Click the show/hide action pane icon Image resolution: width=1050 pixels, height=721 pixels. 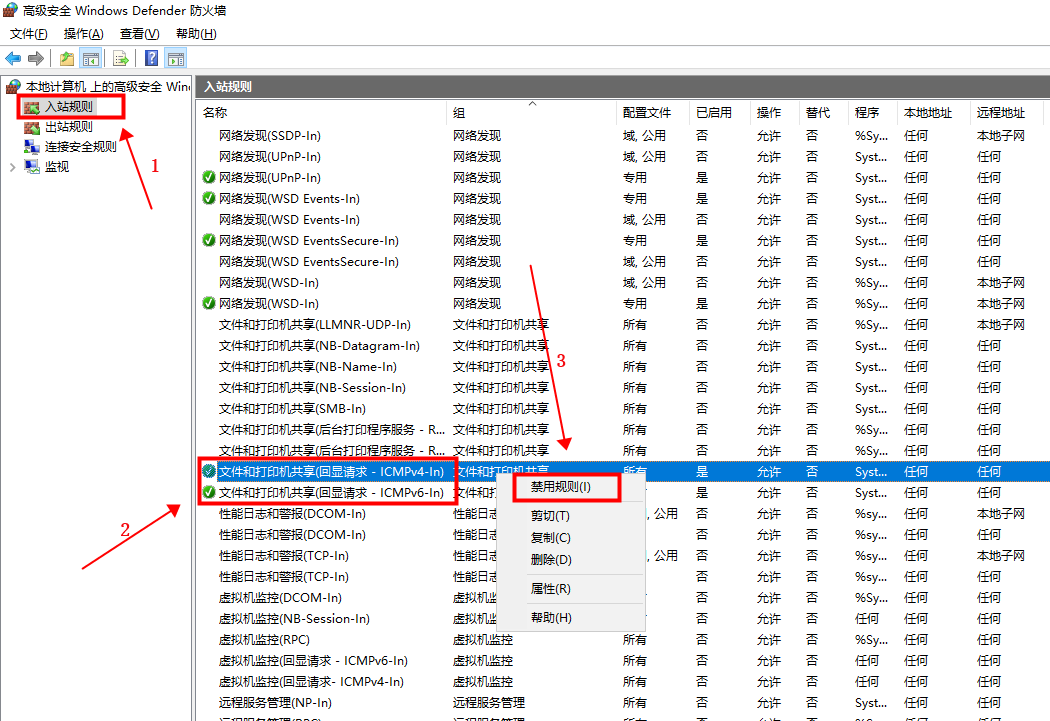176,59
